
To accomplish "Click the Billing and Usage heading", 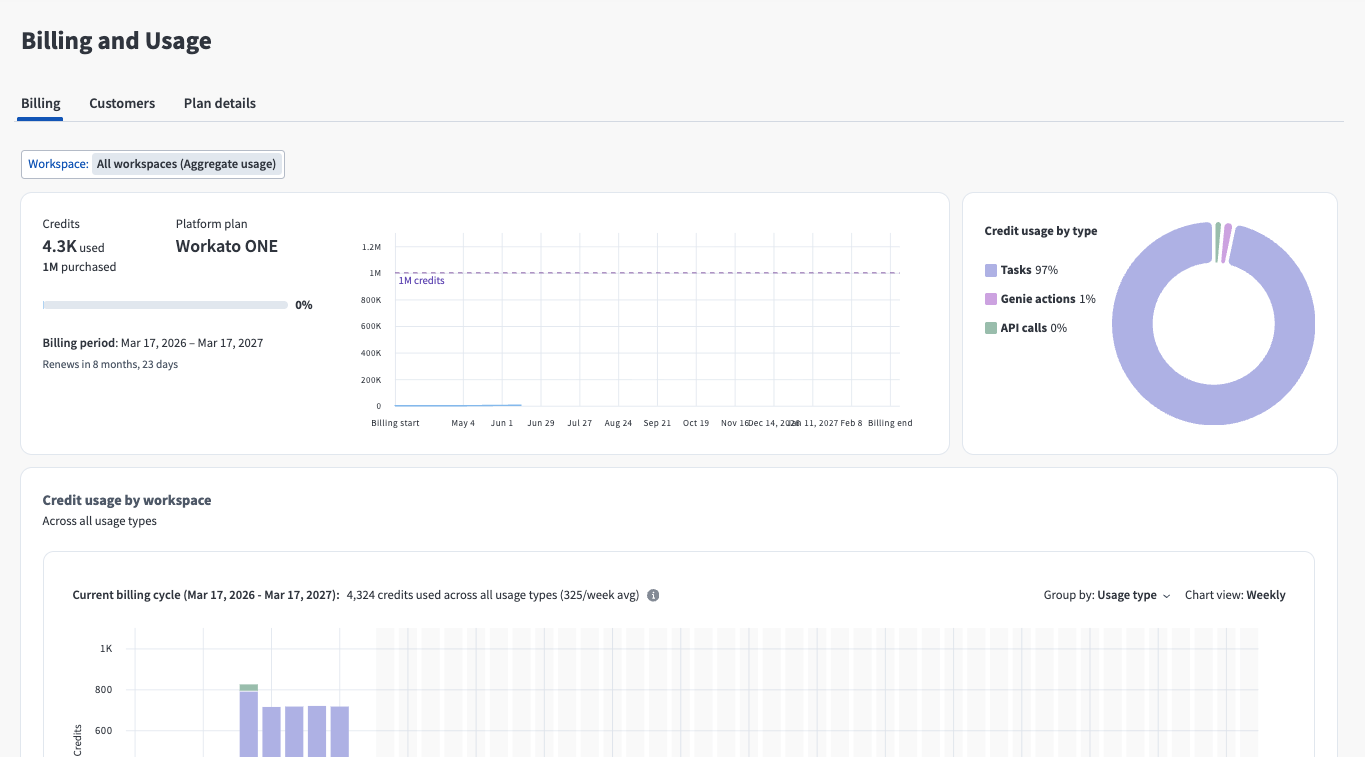I will (116, 41).
